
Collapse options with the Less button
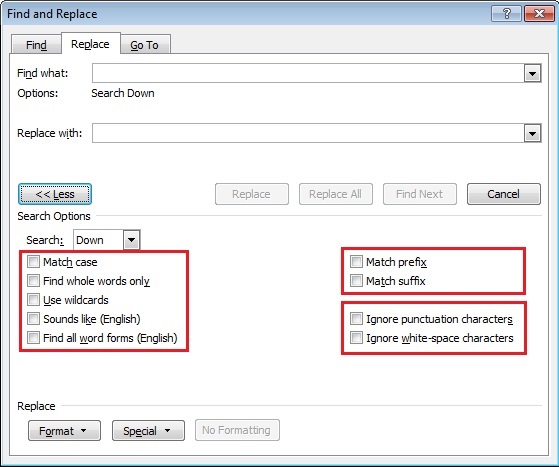(x=55, y=194)
